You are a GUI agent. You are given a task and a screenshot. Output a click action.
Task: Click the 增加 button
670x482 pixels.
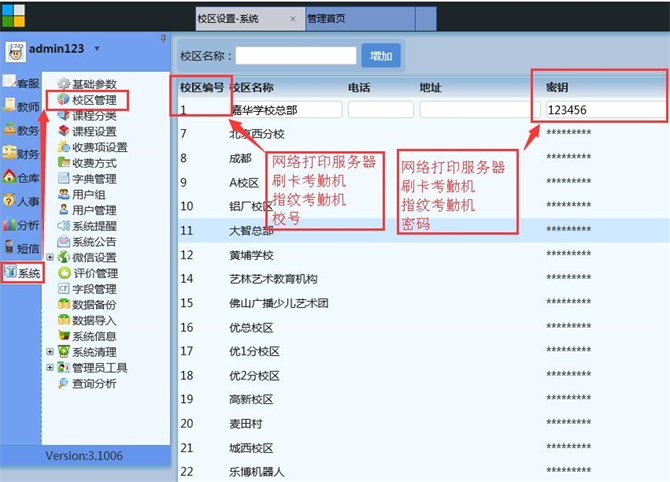point(381,56)
